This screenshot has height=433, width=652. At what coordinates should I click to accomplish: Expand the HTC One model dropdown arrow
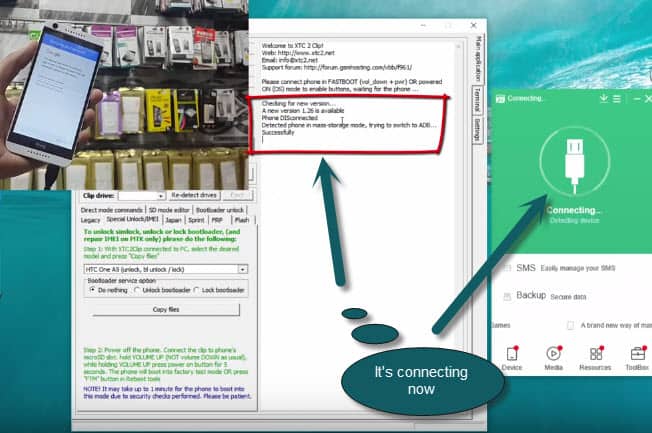click(x=242, y=270)
